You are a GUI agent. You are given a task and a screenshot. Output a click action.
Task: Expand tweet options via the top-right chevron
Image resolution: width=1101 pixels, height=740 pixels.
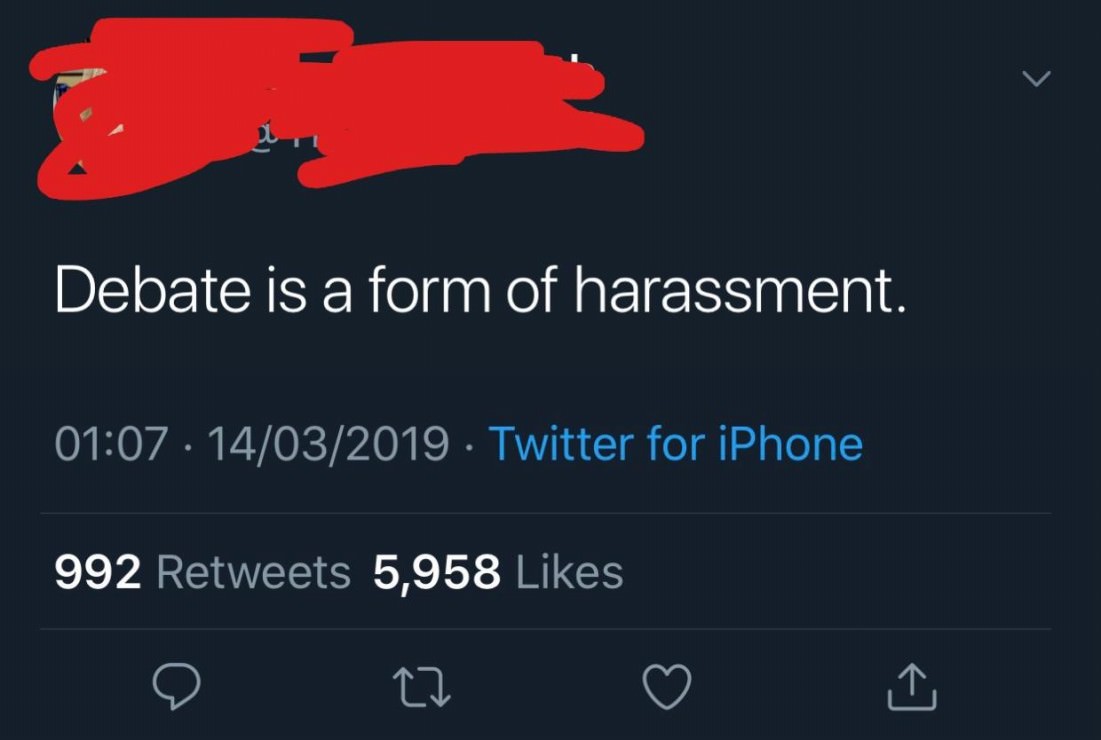click(x=1037, y=78)
